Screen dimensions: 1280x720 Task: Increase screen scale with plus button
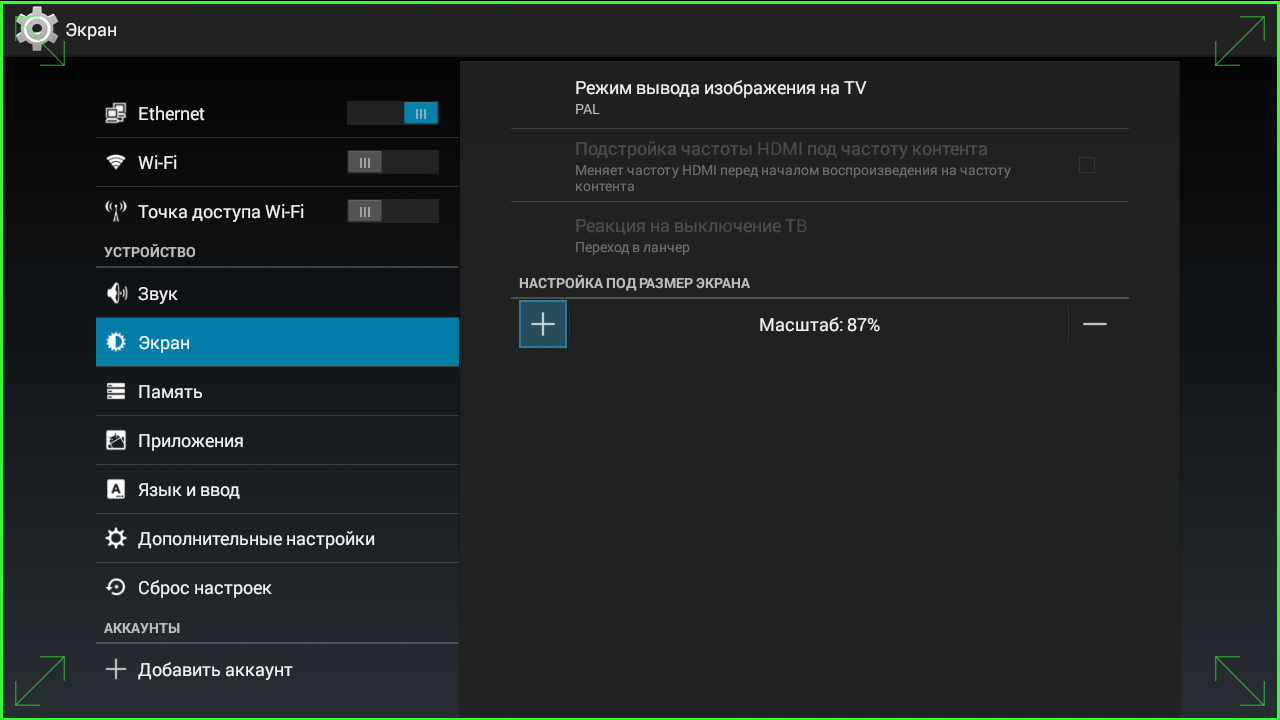click(x=543, y=324)
